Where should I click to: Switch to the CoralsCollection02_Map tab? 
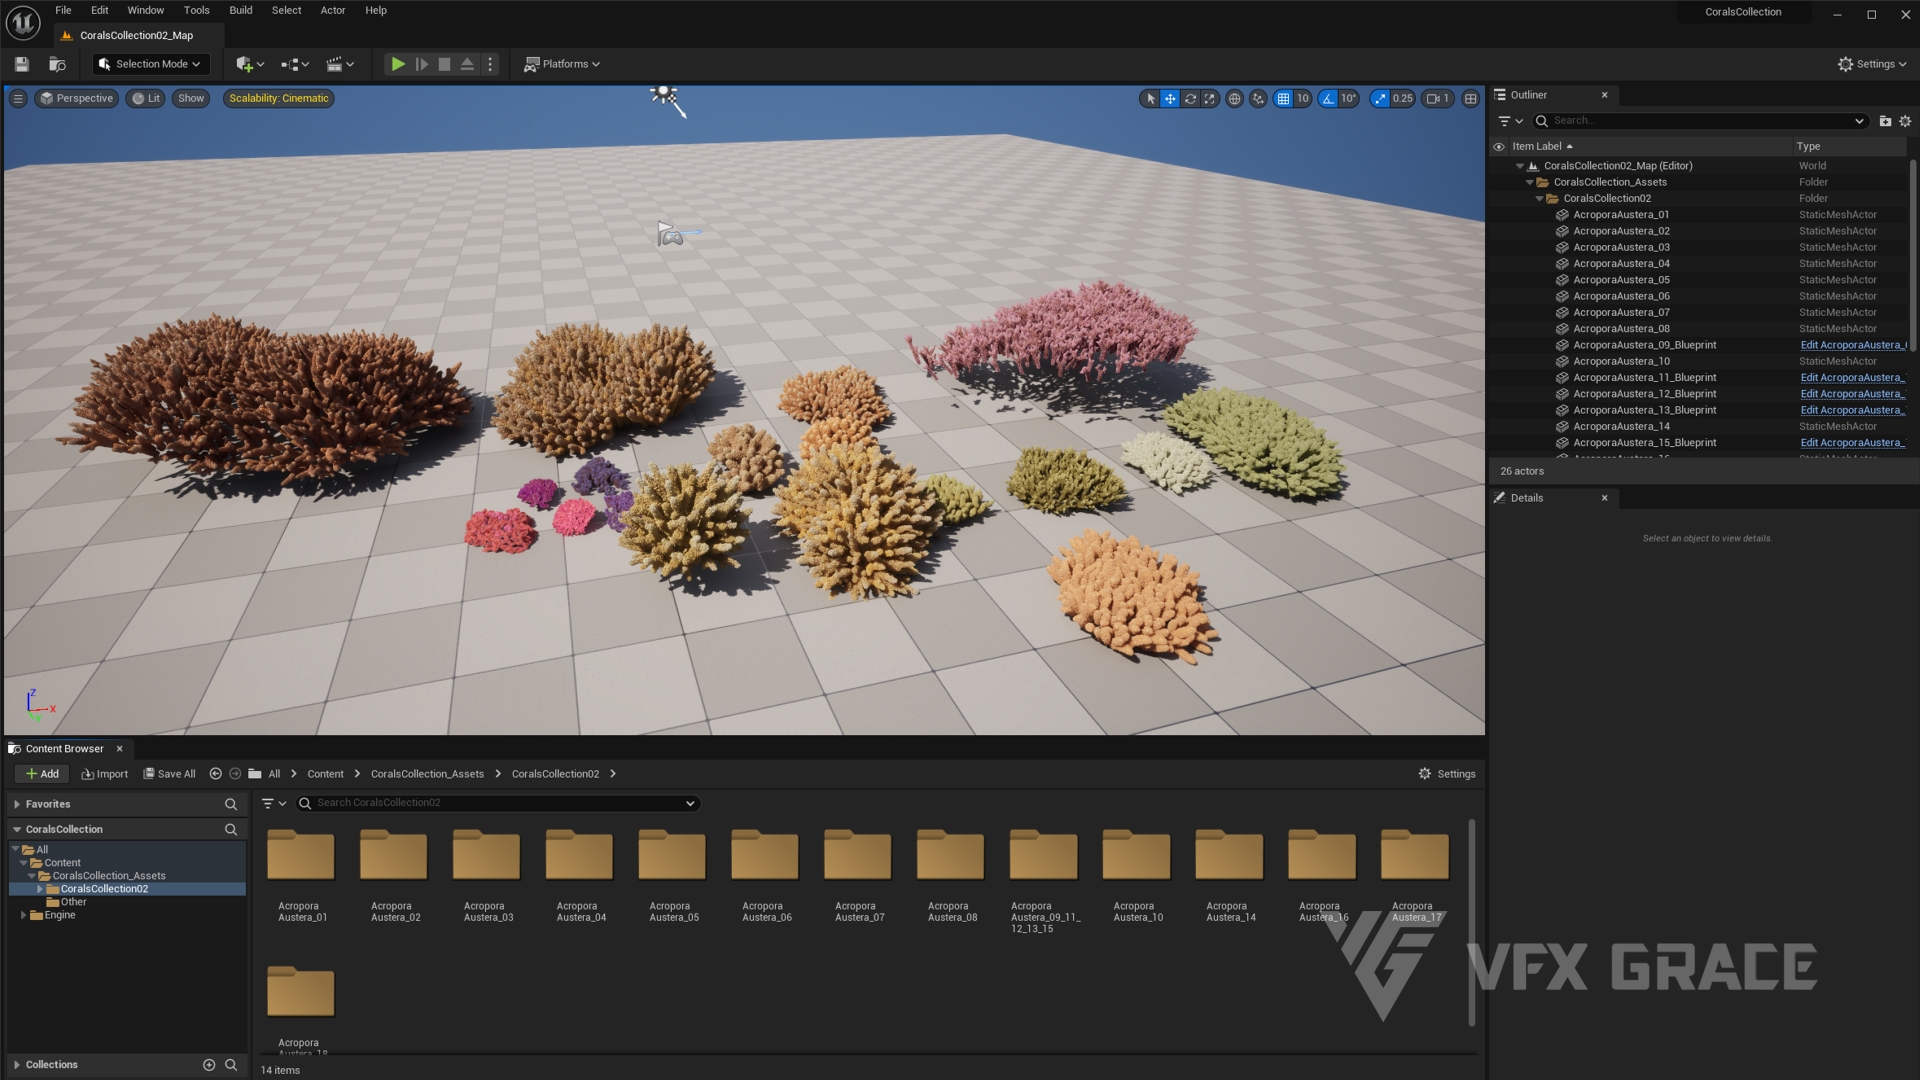coord(137,35)
